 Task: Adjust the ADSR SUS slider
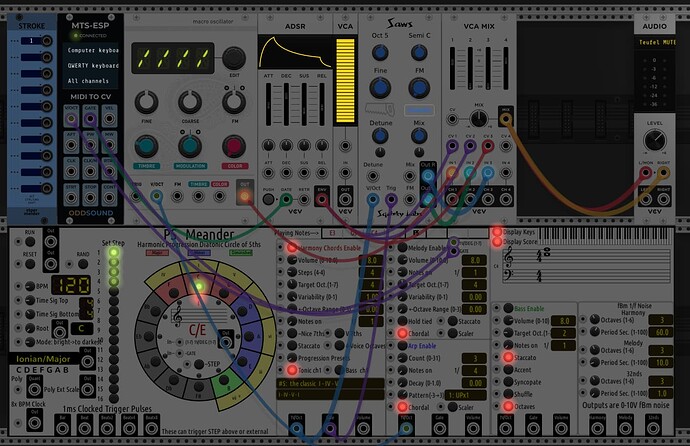click(304, 104)
